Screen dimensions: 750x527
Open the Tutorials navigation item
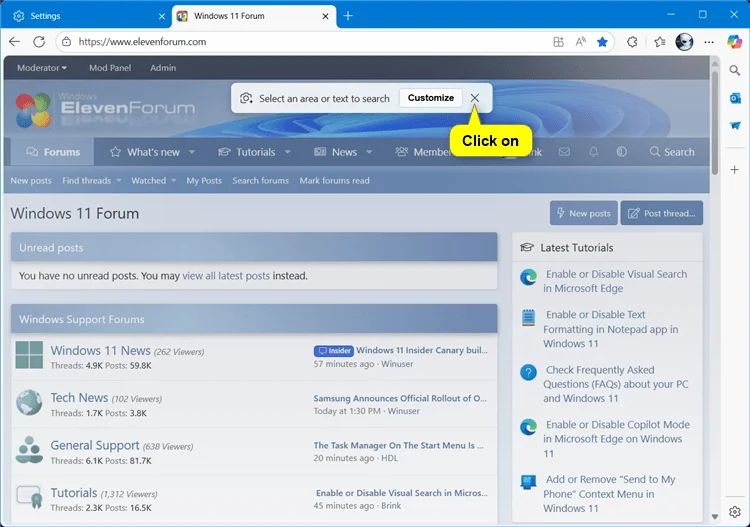[247, 152]
